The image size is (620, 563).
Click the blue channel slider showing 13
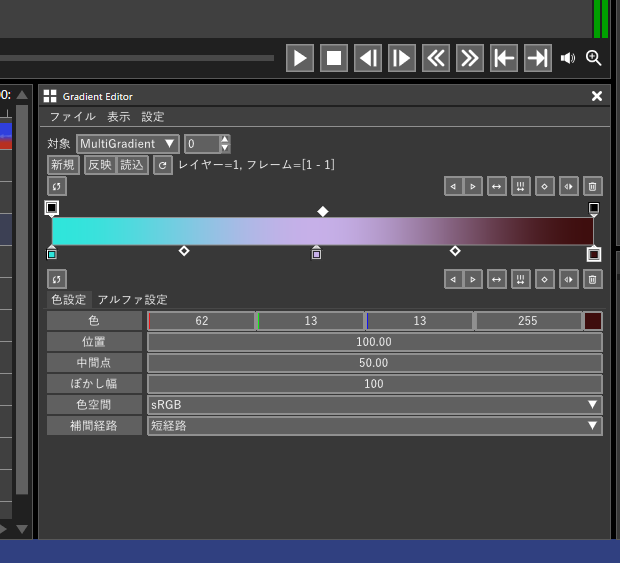[x=420, y=321]
